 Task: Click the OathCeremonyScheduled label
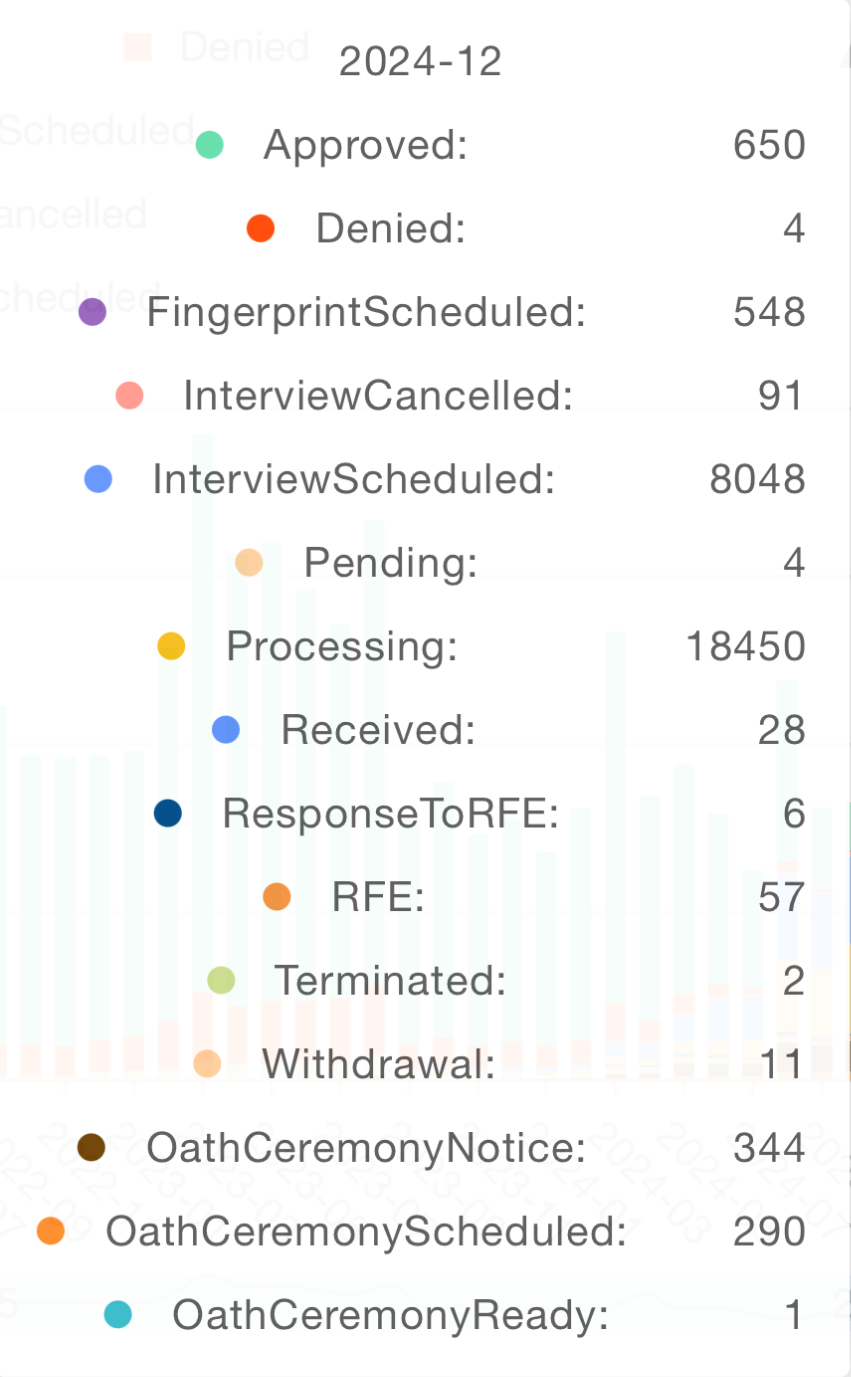(366, 1231)
